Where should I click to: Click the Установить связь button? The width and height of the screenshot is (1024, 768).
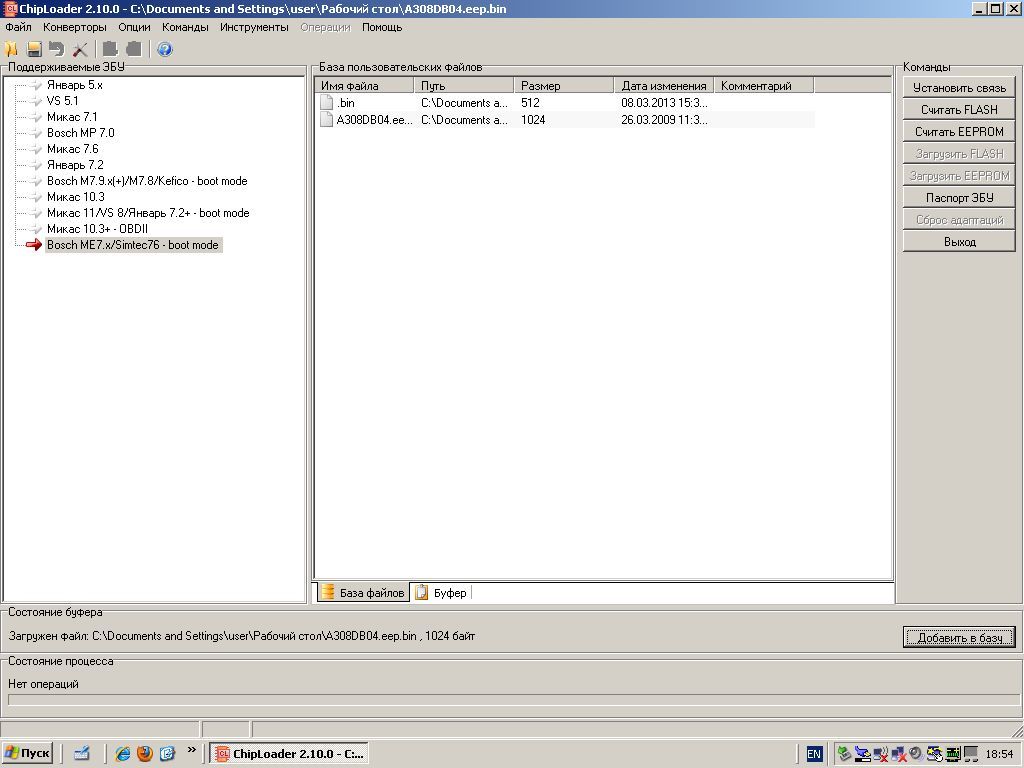pyautogui.click(x=959, y=88)
